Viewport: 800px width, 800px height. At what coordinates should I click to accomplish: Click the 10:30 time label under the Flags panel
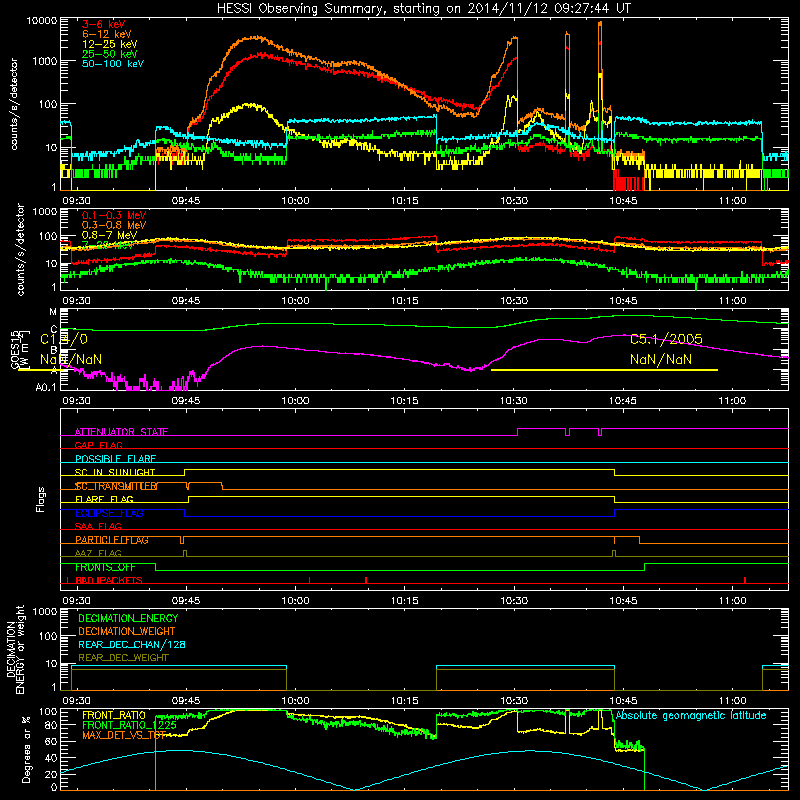[514, 601]
